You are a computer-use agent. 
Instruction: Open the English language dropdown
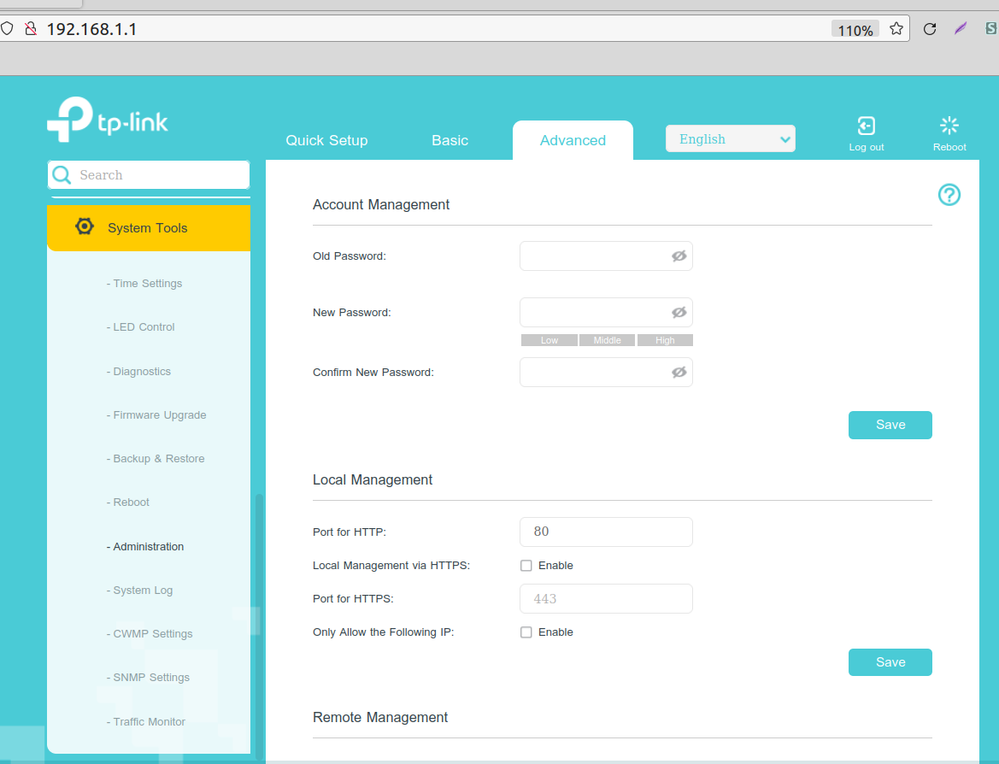(730, 139)
